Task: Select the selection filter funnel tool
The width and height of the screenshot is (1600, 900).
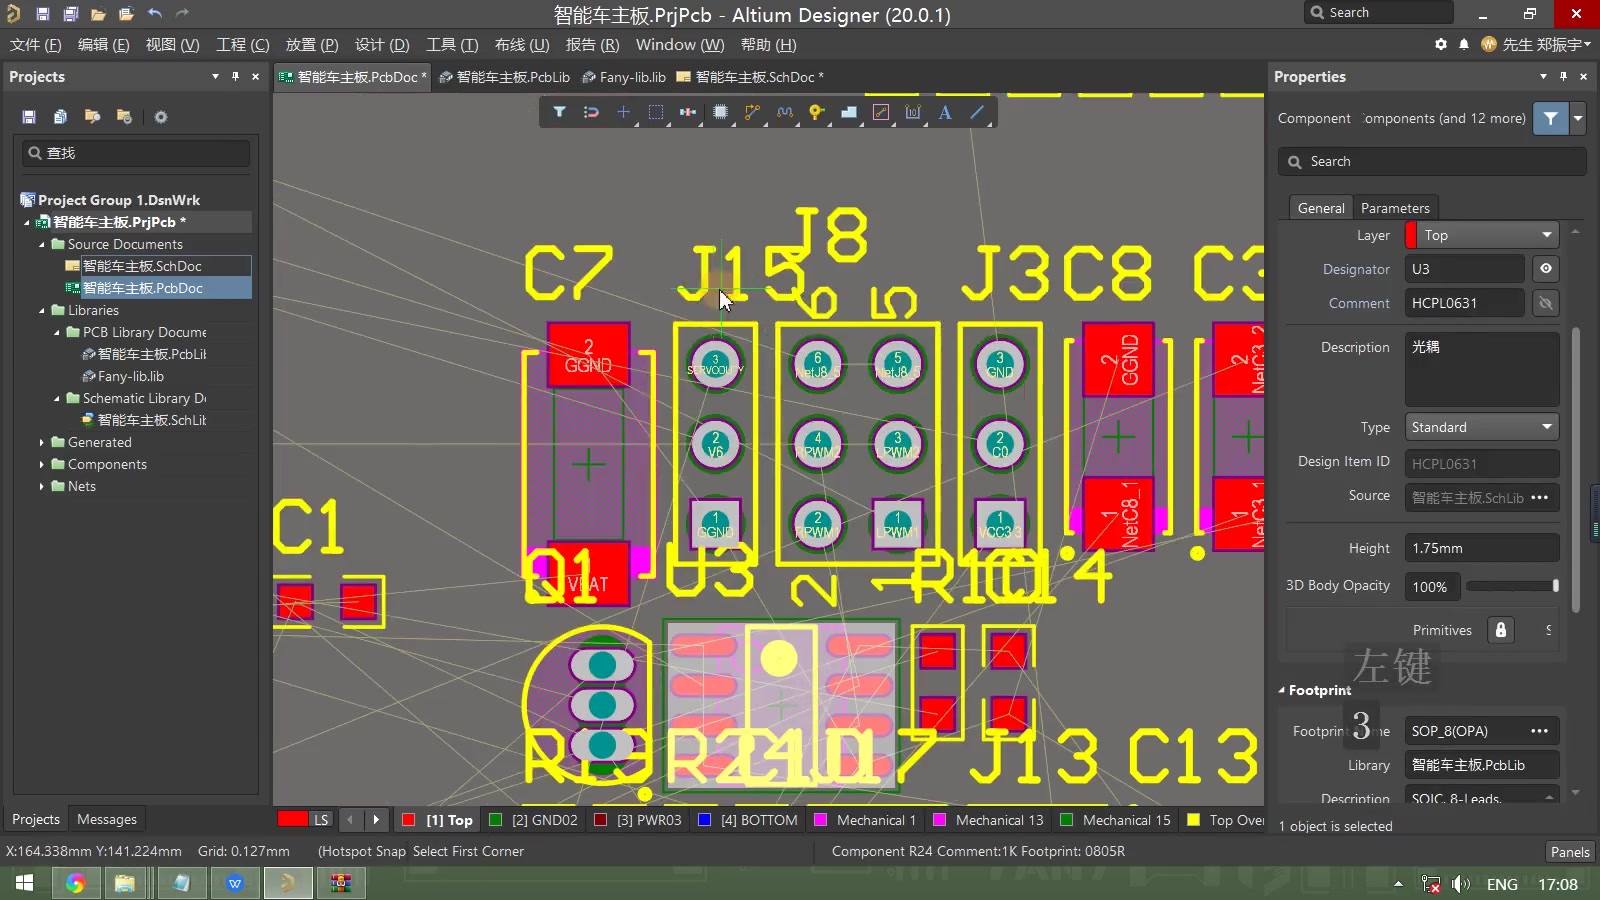Action: 560,112
